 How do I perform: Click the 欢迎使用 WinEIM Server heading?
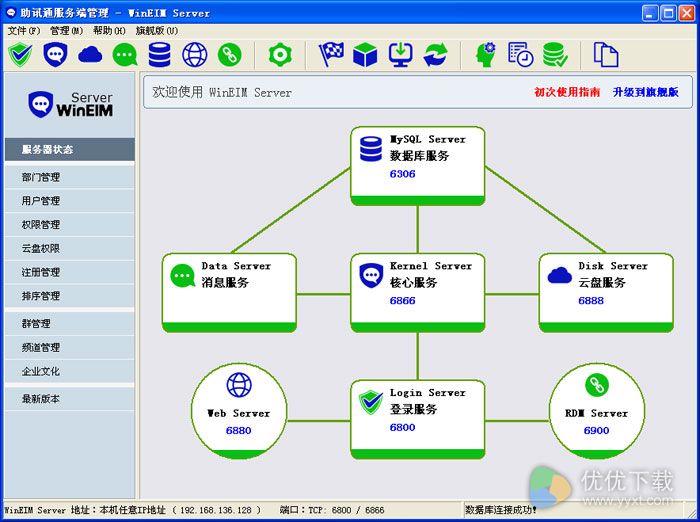(x=222, y=92)
